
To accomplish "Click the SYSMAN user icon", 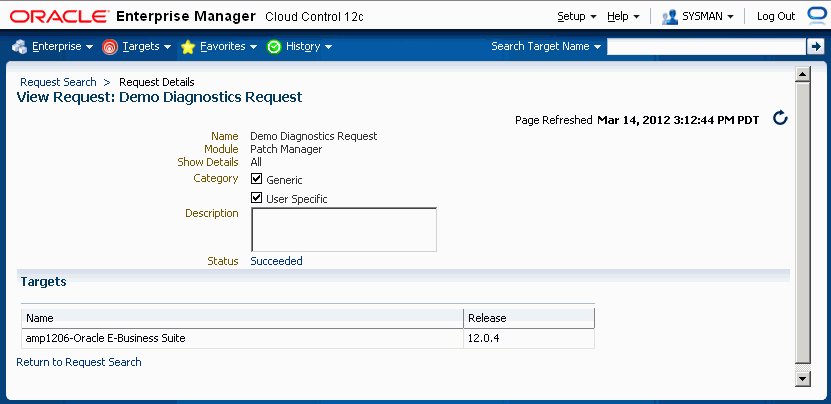I will pos(670,16).
